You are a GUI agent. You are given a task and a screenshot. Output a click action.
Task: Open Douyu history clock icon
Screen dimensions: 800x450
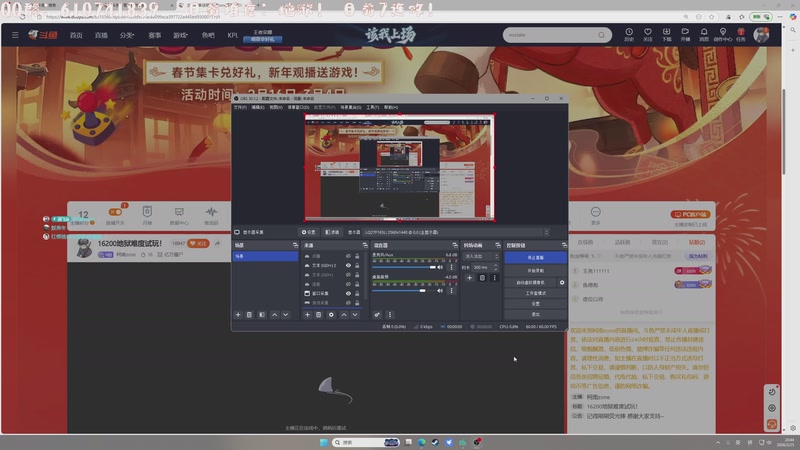pyautogui.click(x=629, y=34)
